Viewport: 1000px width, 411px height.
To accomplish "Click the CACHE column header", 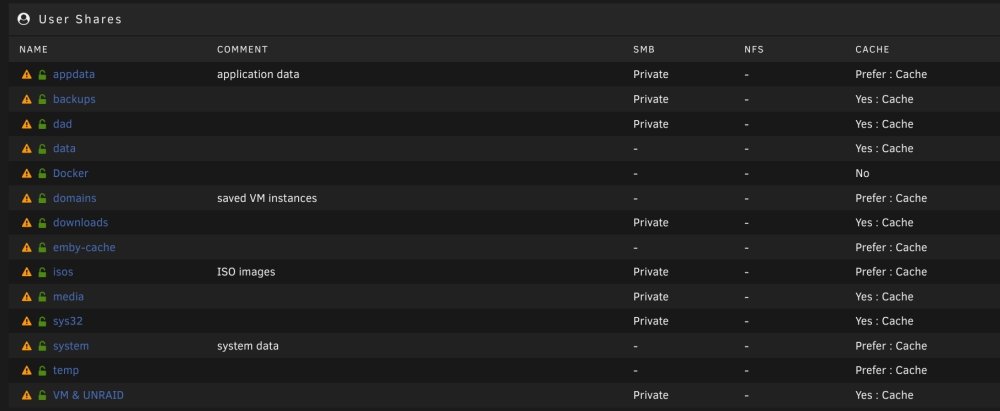I will [872, 50].
